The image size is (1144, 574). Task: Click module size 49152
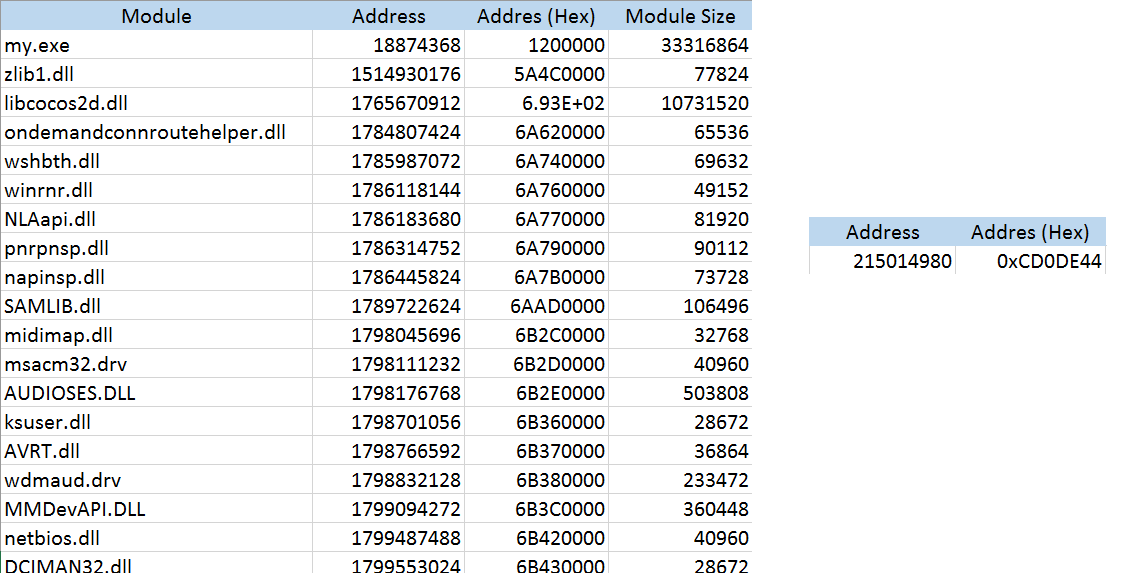[x=680, y=190]
